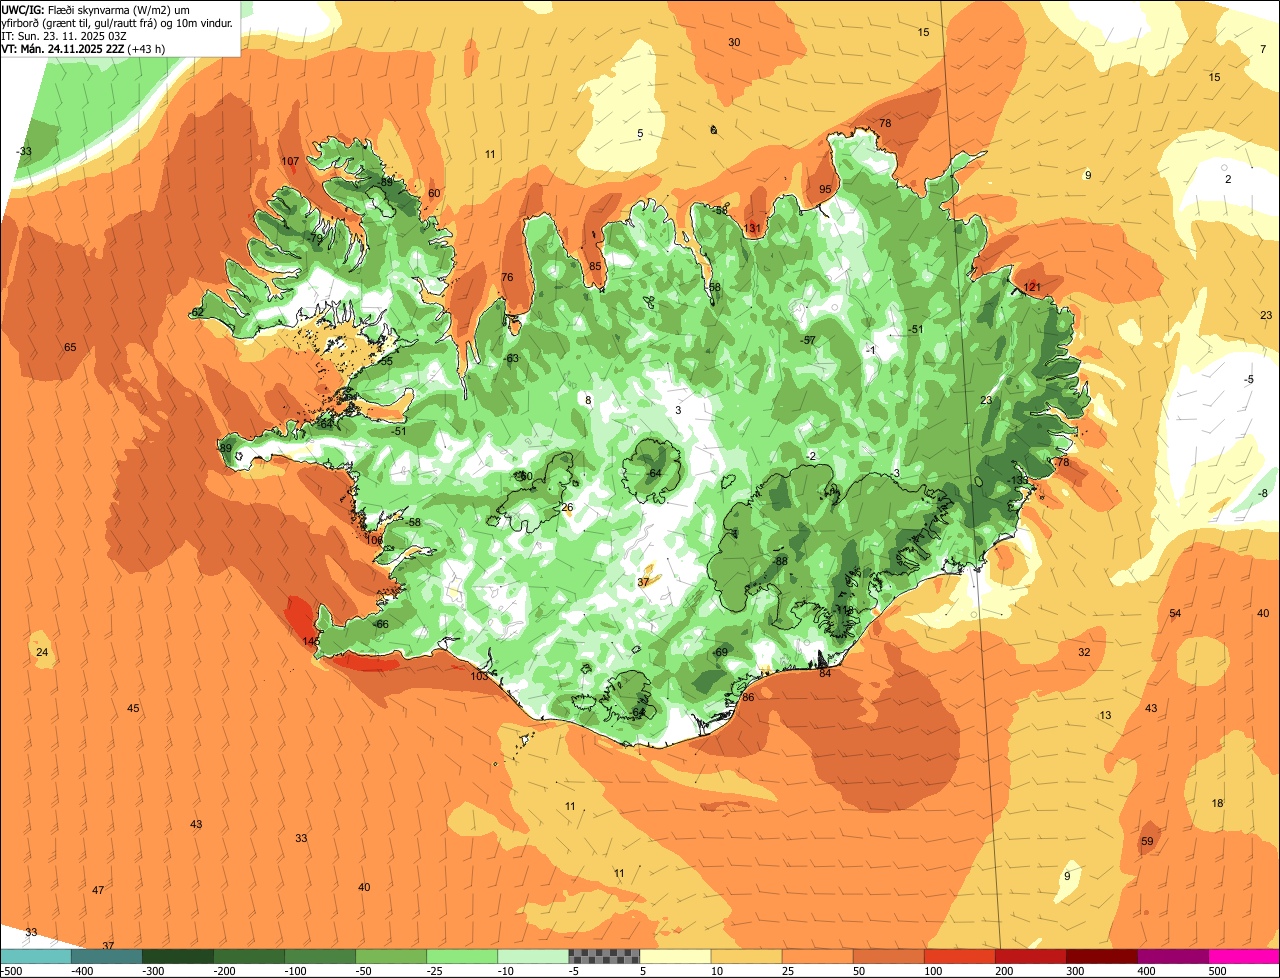The width and height of the screenshot is (1280, 978).
Task: Click the legend label 500
Action: coord(1219,971)
